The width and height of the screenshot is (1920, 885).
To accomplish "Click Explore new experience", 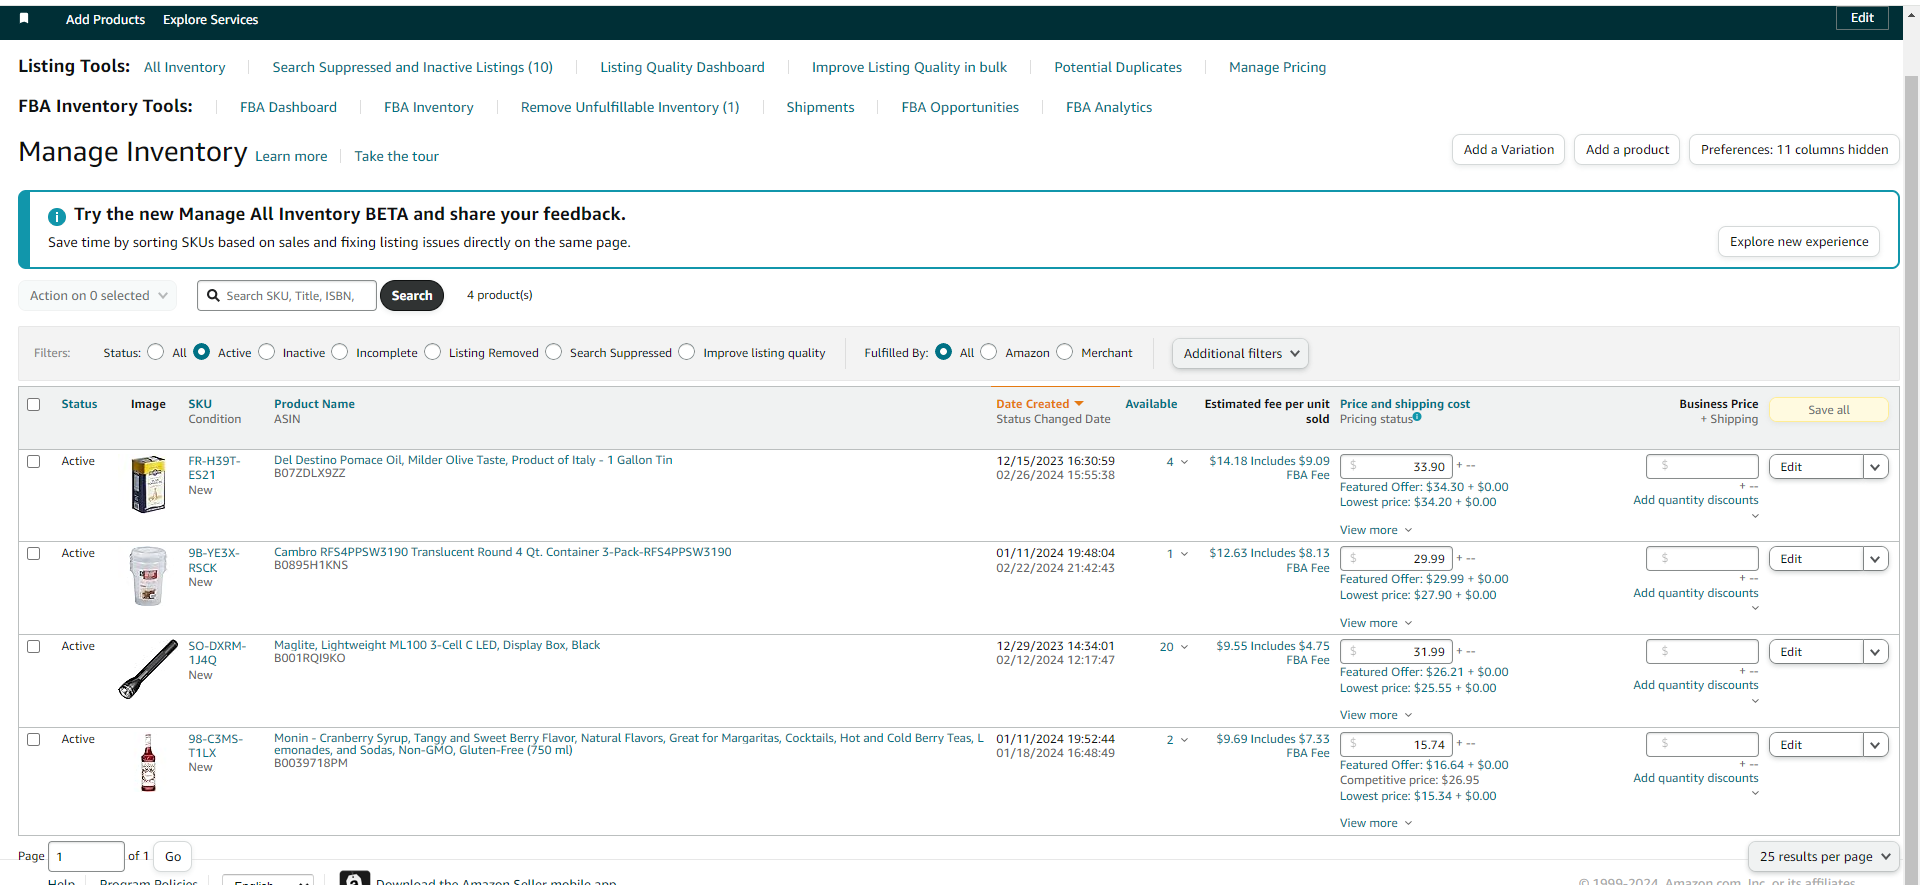I will coord(1799,242).
